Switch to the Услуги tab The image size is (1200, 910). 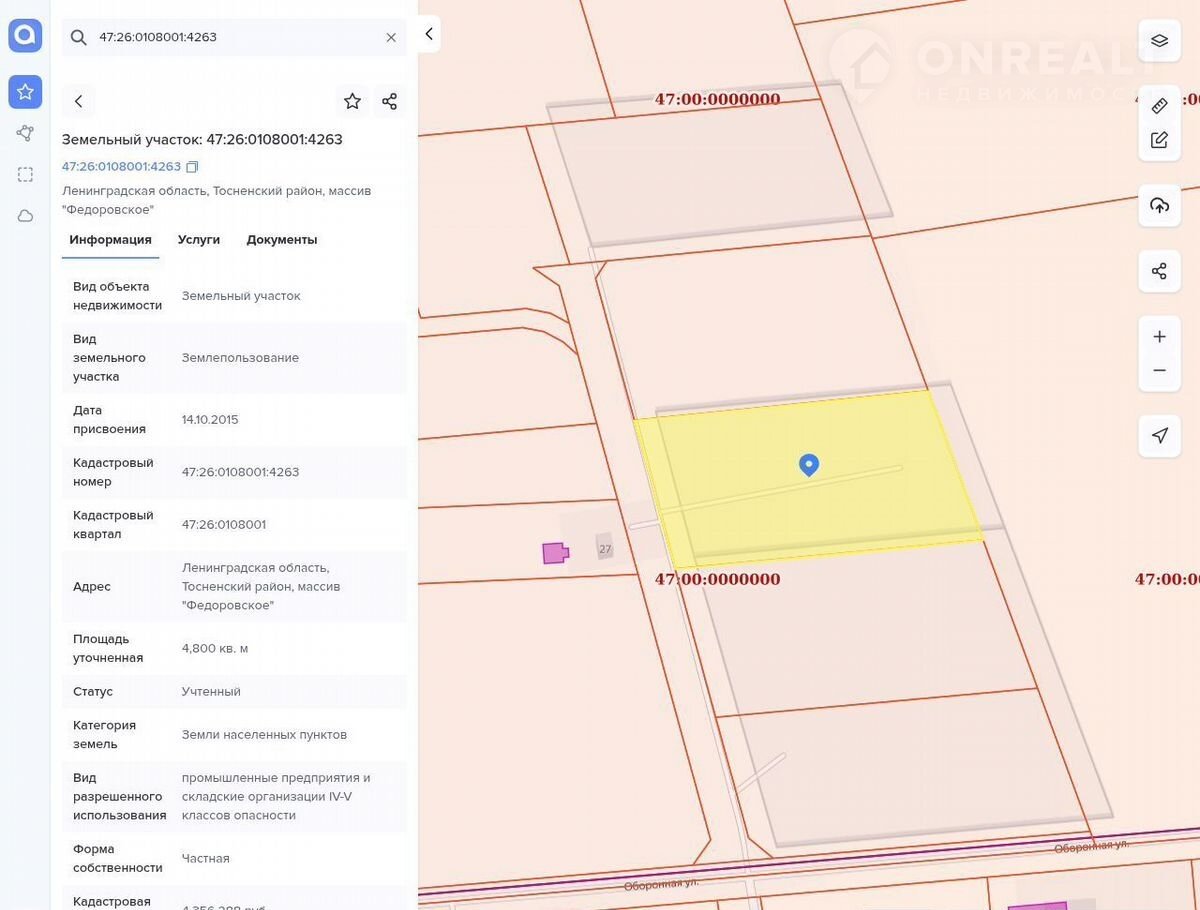(199, 240)
